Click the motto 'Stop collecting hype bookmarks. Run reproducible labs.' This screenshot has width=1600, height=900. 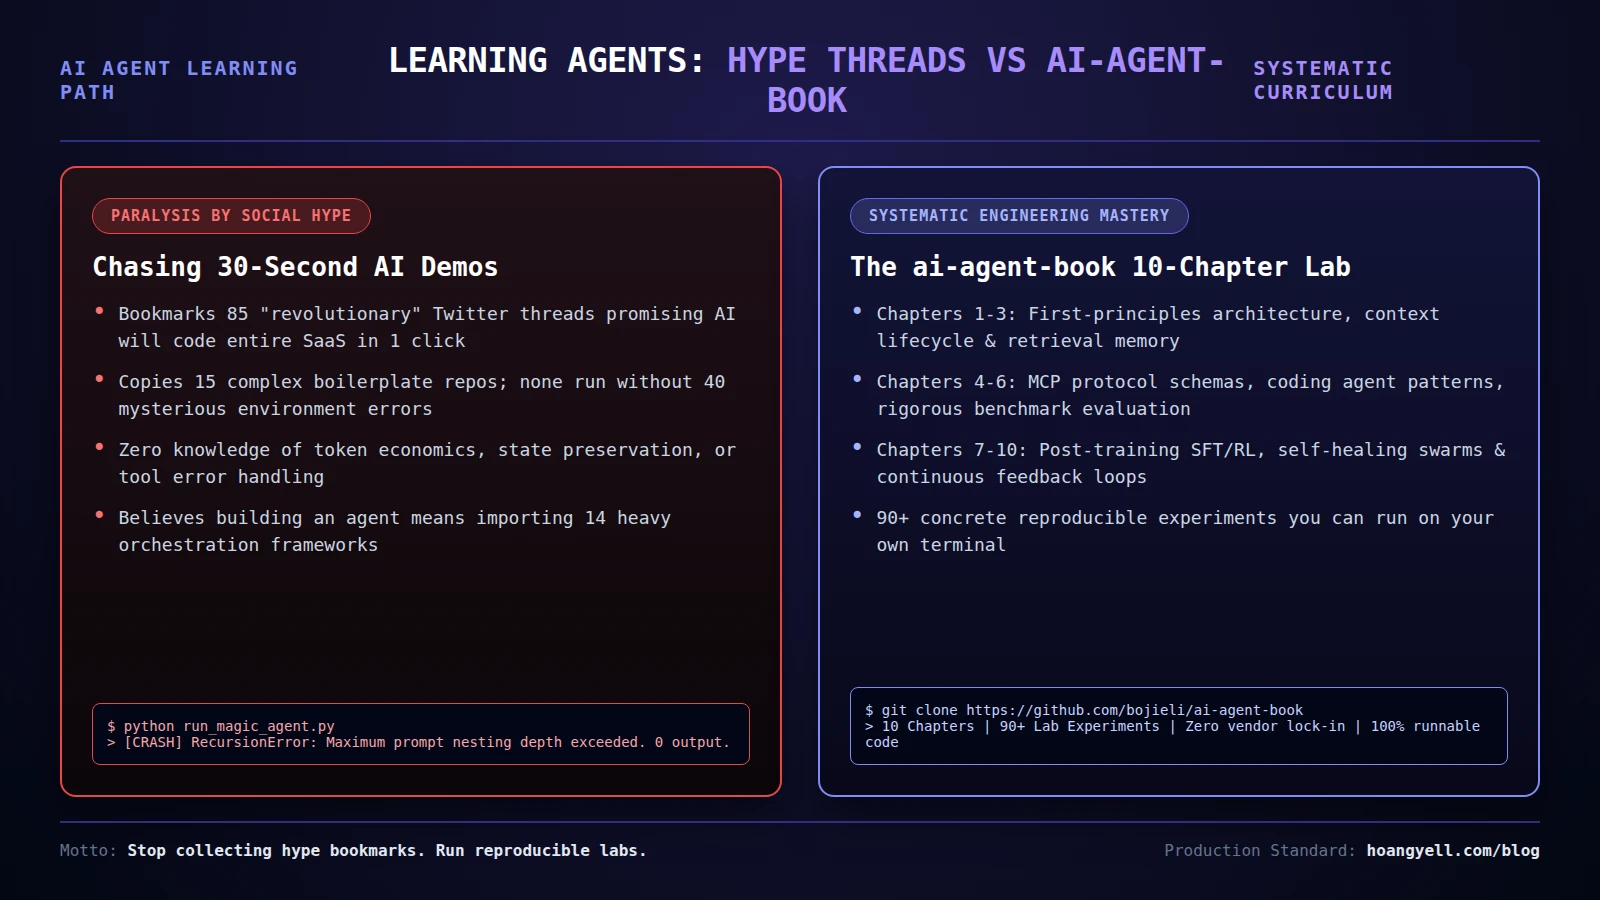point(387,850)
